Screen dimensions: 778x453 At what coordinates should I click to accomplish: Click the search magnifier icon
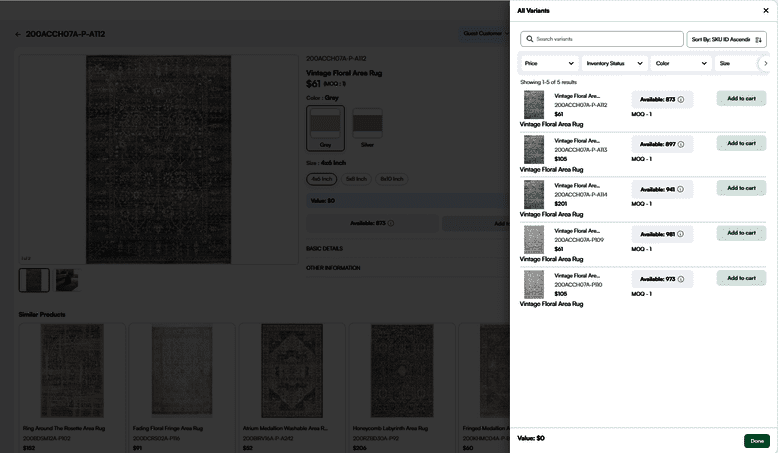point(529,39)
